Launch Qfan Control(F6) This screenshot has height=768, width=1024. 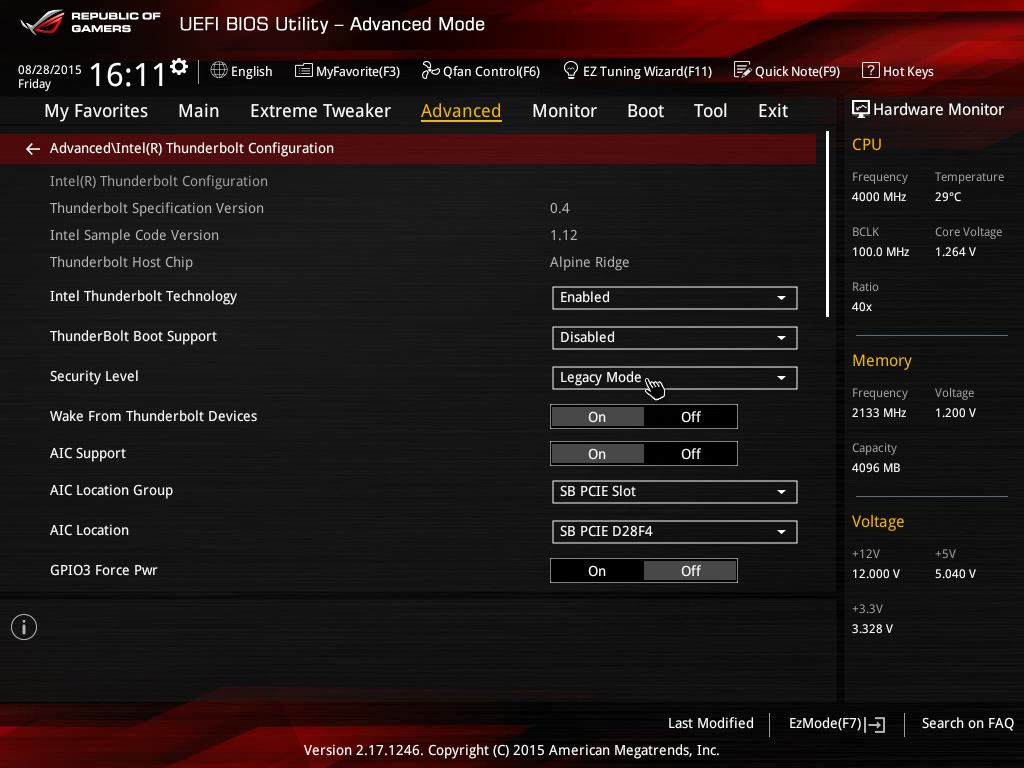[x=481, y=71]
